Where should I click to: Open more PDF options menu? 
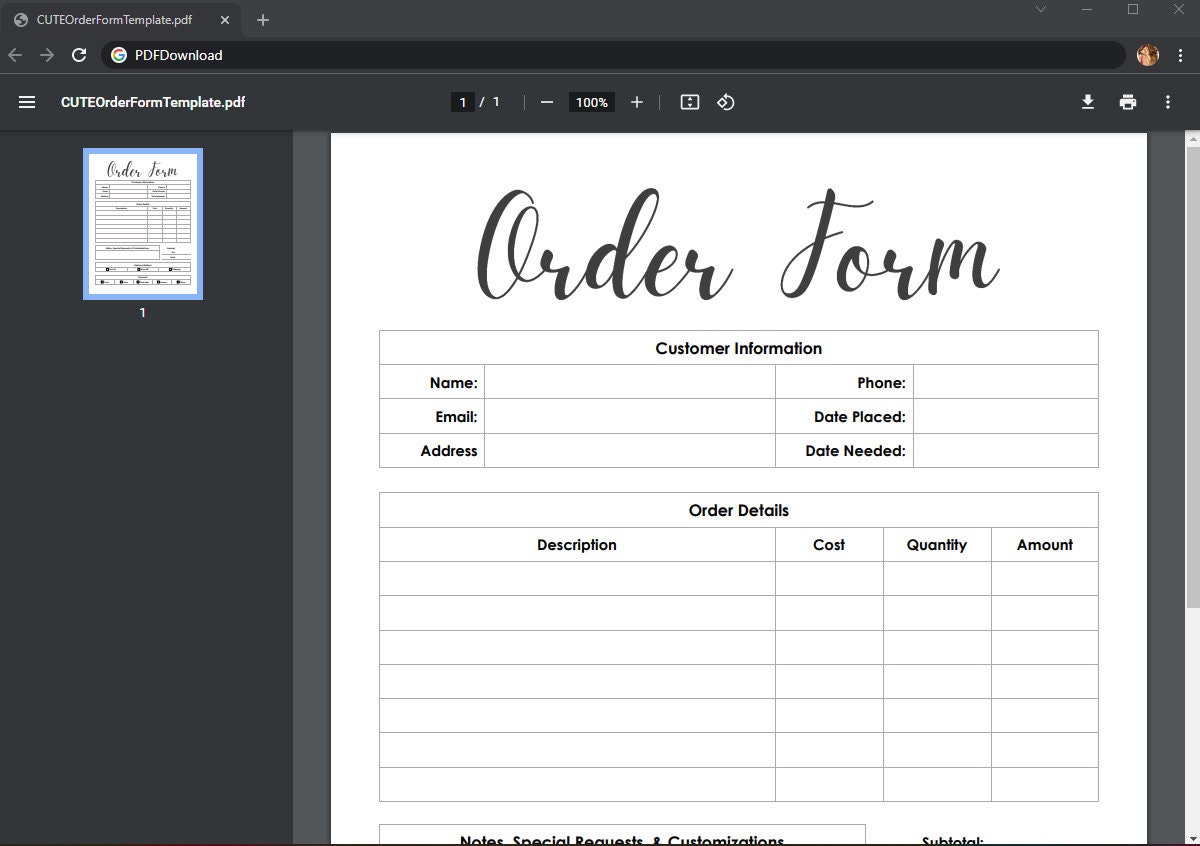click(x=1168, y=101)
